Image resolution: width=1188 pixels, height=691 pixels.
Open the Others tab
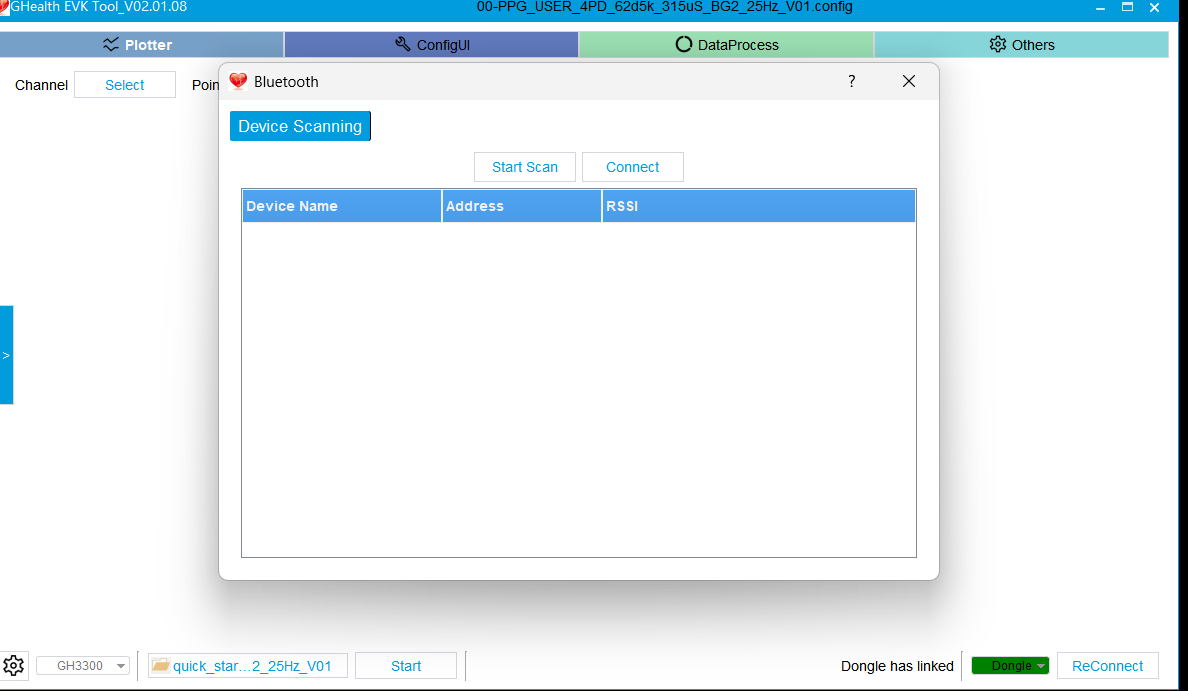pos(1021,45)
